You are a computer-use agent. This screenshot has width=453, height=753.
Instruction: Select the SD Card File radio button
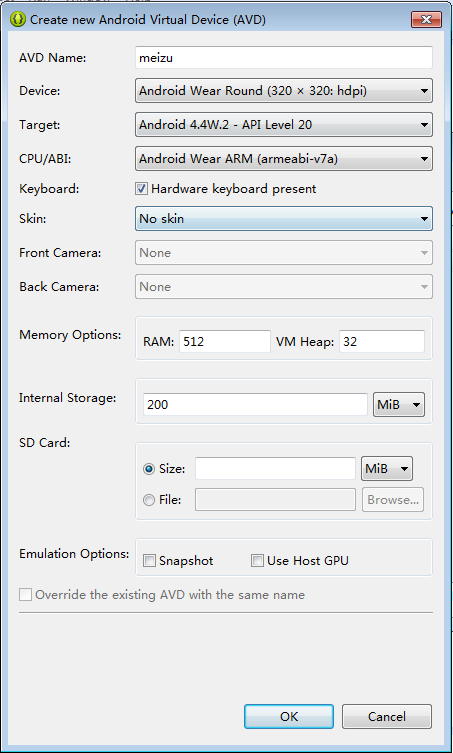tap(149, 500)
